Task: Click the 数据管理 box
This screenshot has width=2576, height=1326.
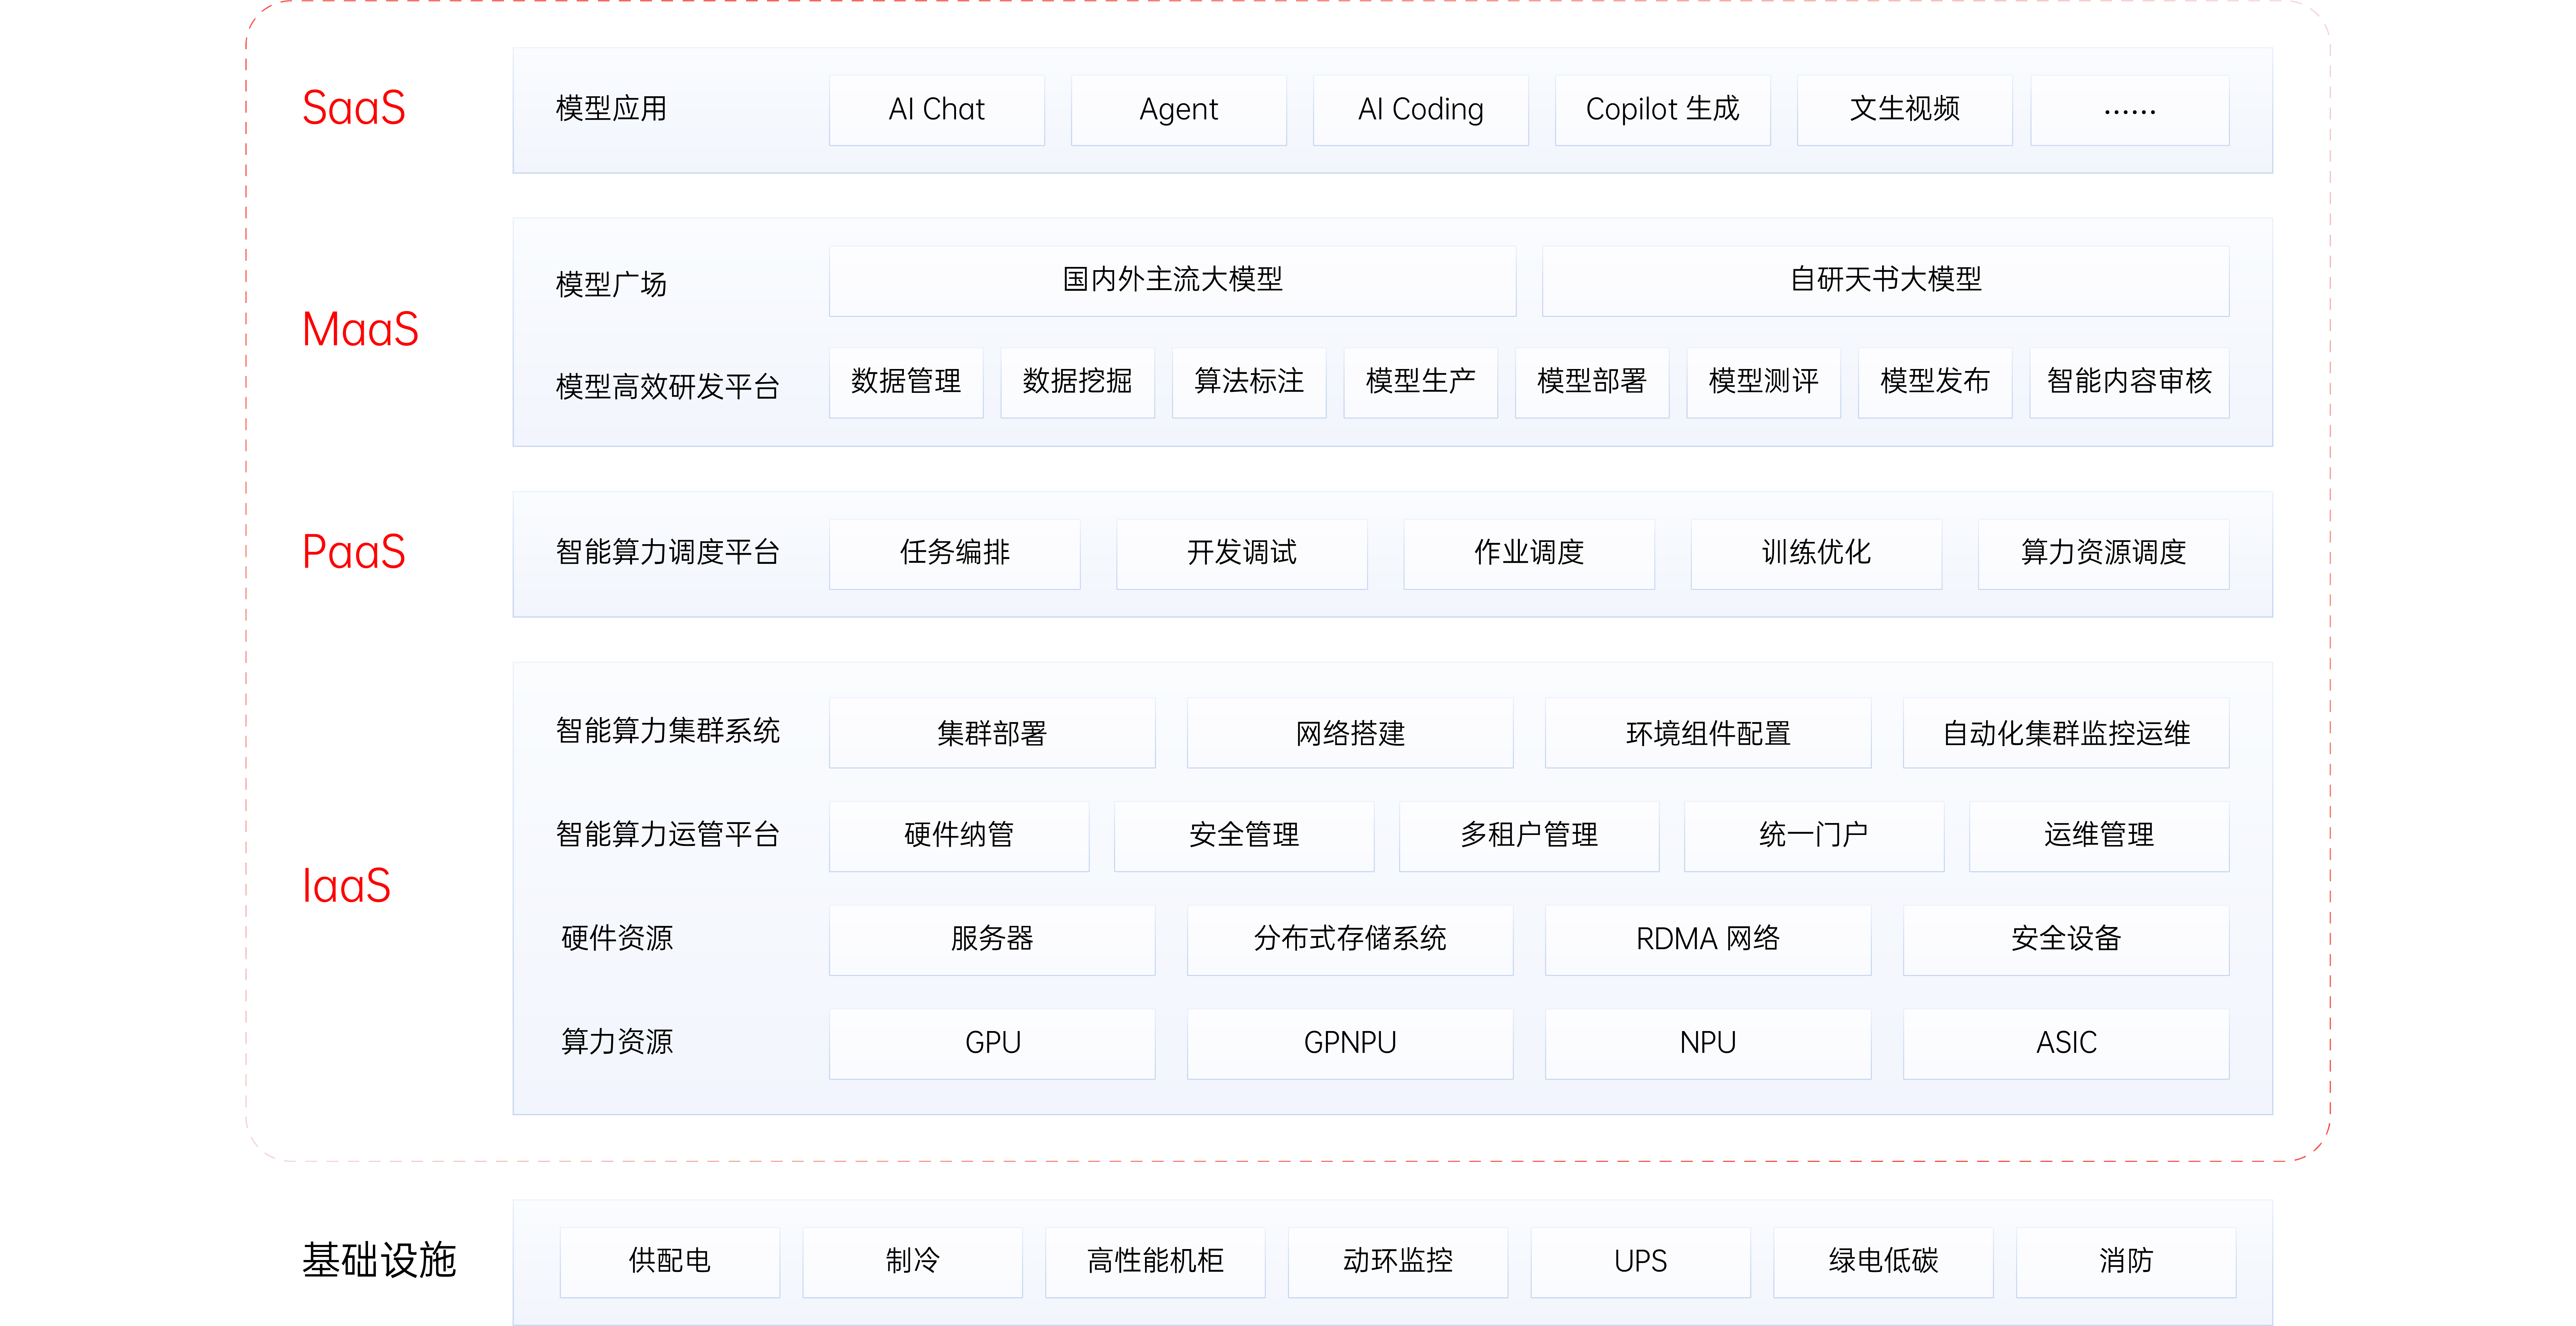Action: click(x=906, y=383)
